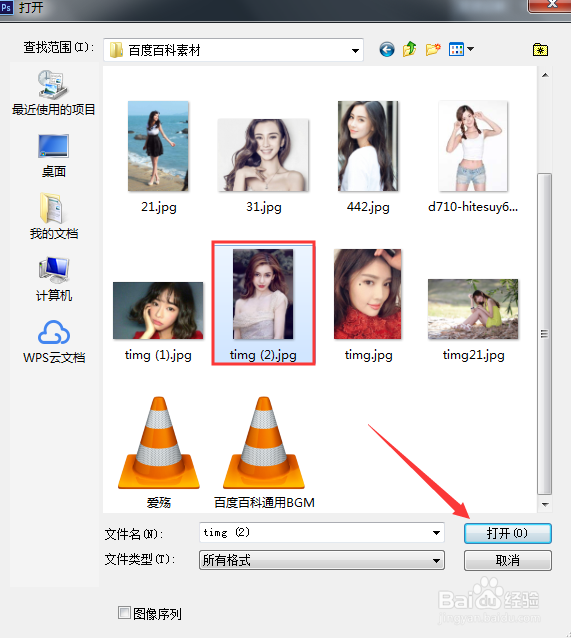Open WPS云文档 in the sidebar
This screenshot has width=571, height=638.
coord(54,341)
